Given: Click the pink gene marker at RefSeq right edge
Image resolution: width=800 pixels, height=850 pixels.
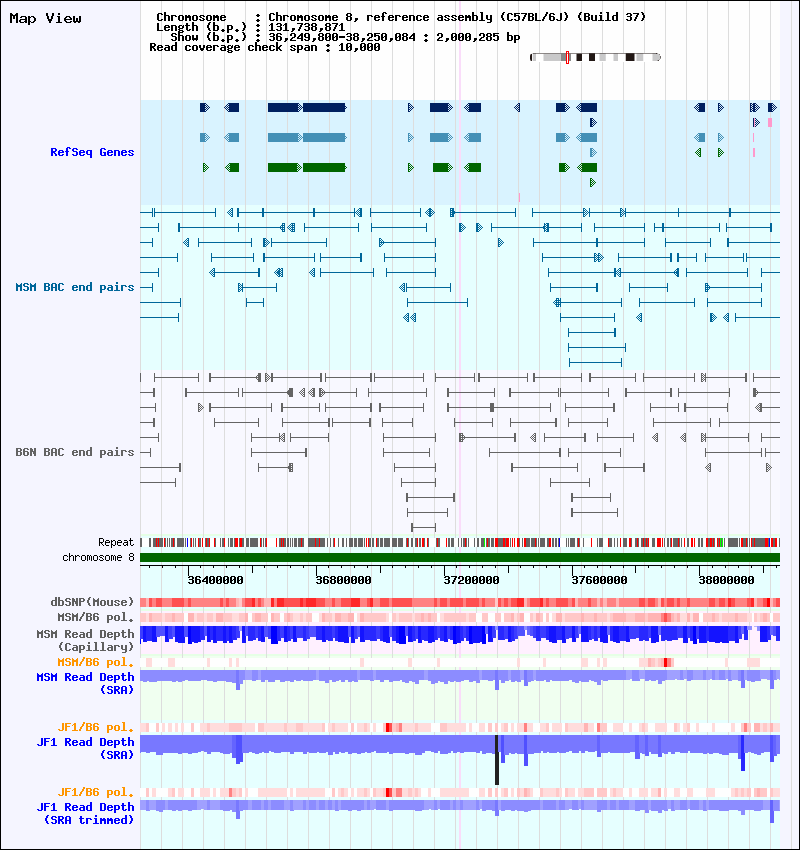Looking at the screenshot, I should [x=770, y=123].
